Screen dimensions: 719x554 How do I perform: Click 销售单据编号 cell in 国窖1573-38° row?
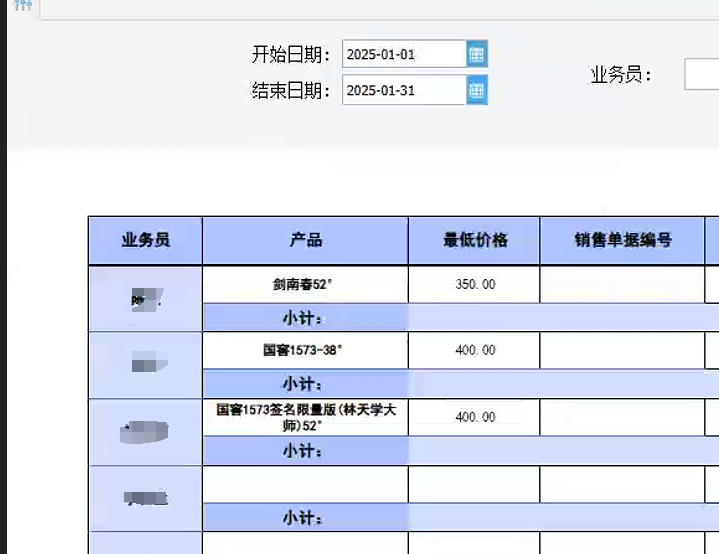[622, 350]
